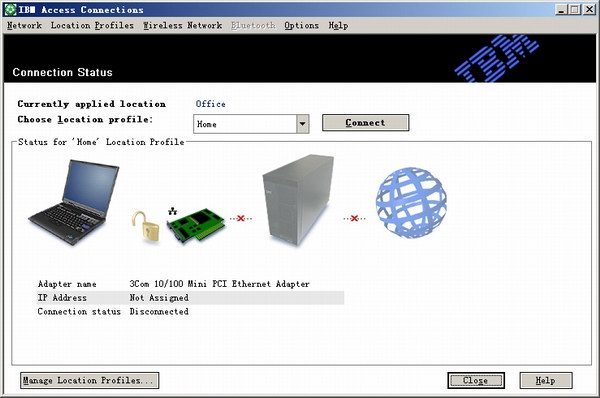Open the Location Profiles menu
The image size is (600, 398).
click(x=92, y=26)
